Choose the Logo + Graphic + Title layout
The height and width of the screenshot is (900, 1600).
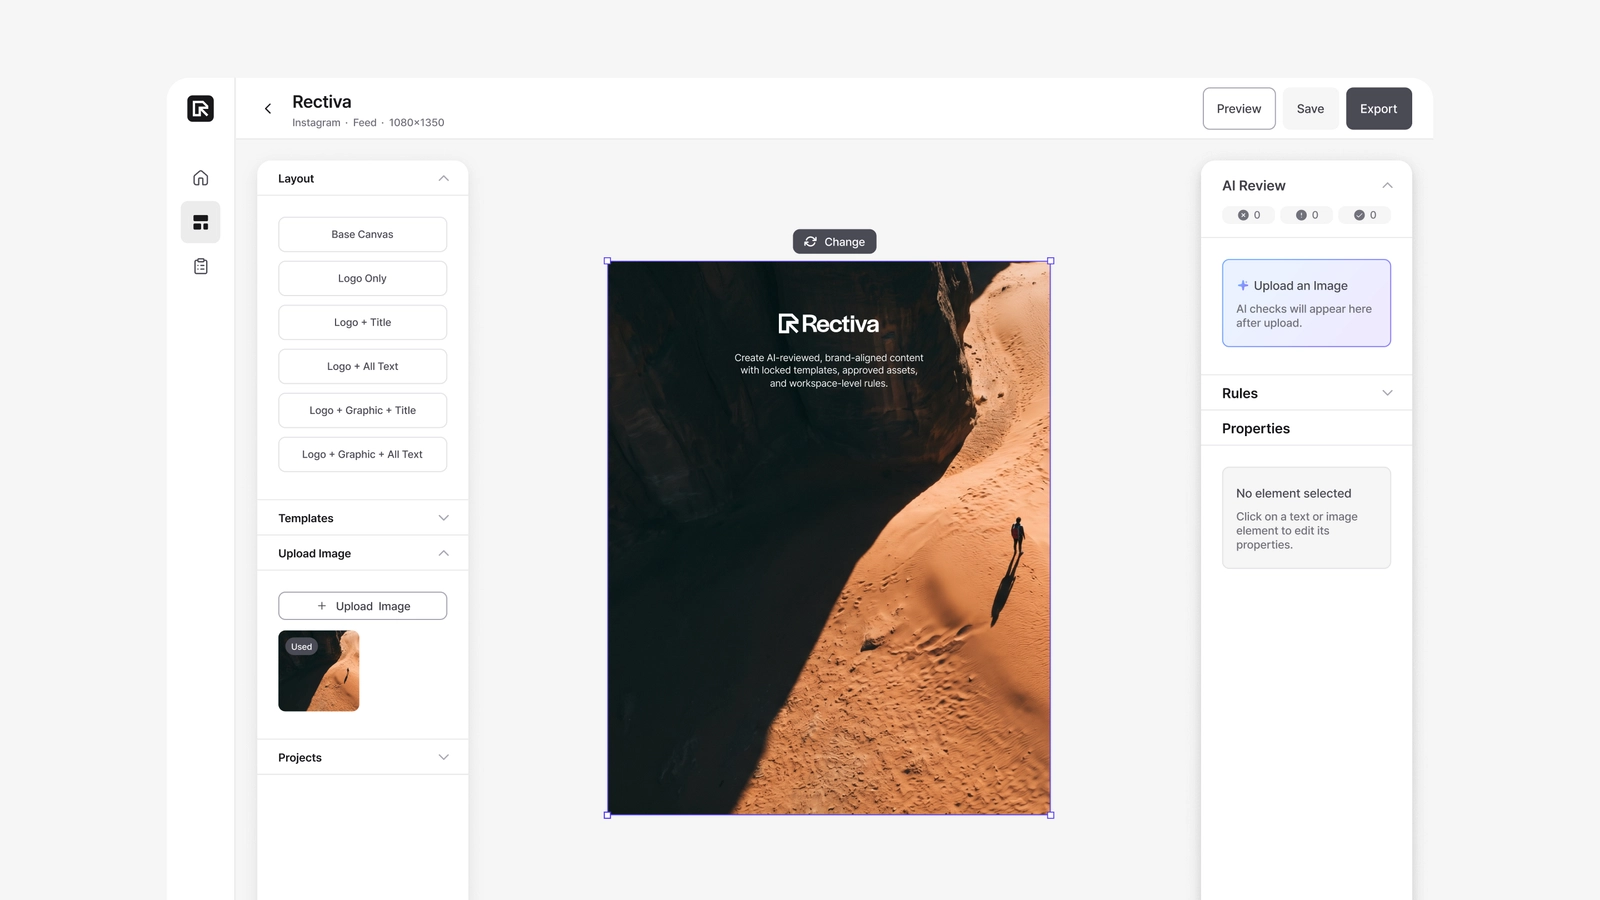tap(362, 410)
